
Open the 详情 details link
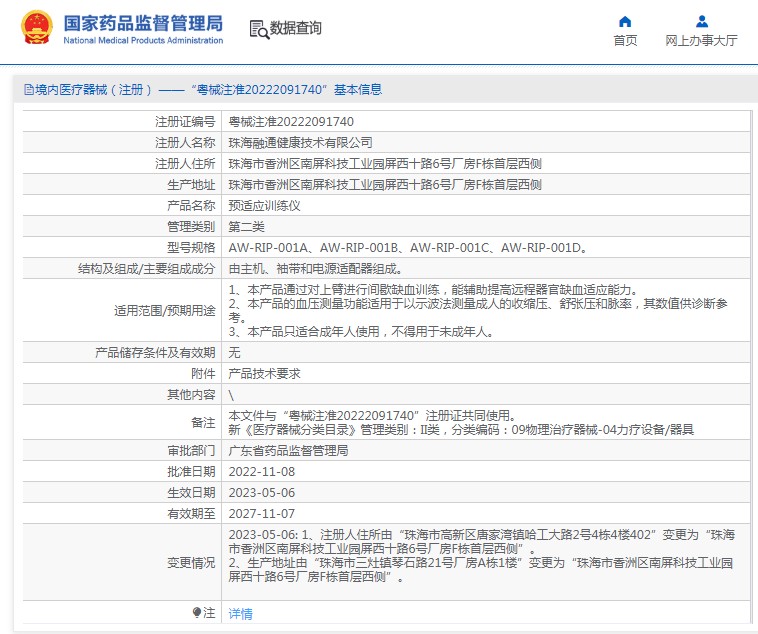[x=240, y=614]
